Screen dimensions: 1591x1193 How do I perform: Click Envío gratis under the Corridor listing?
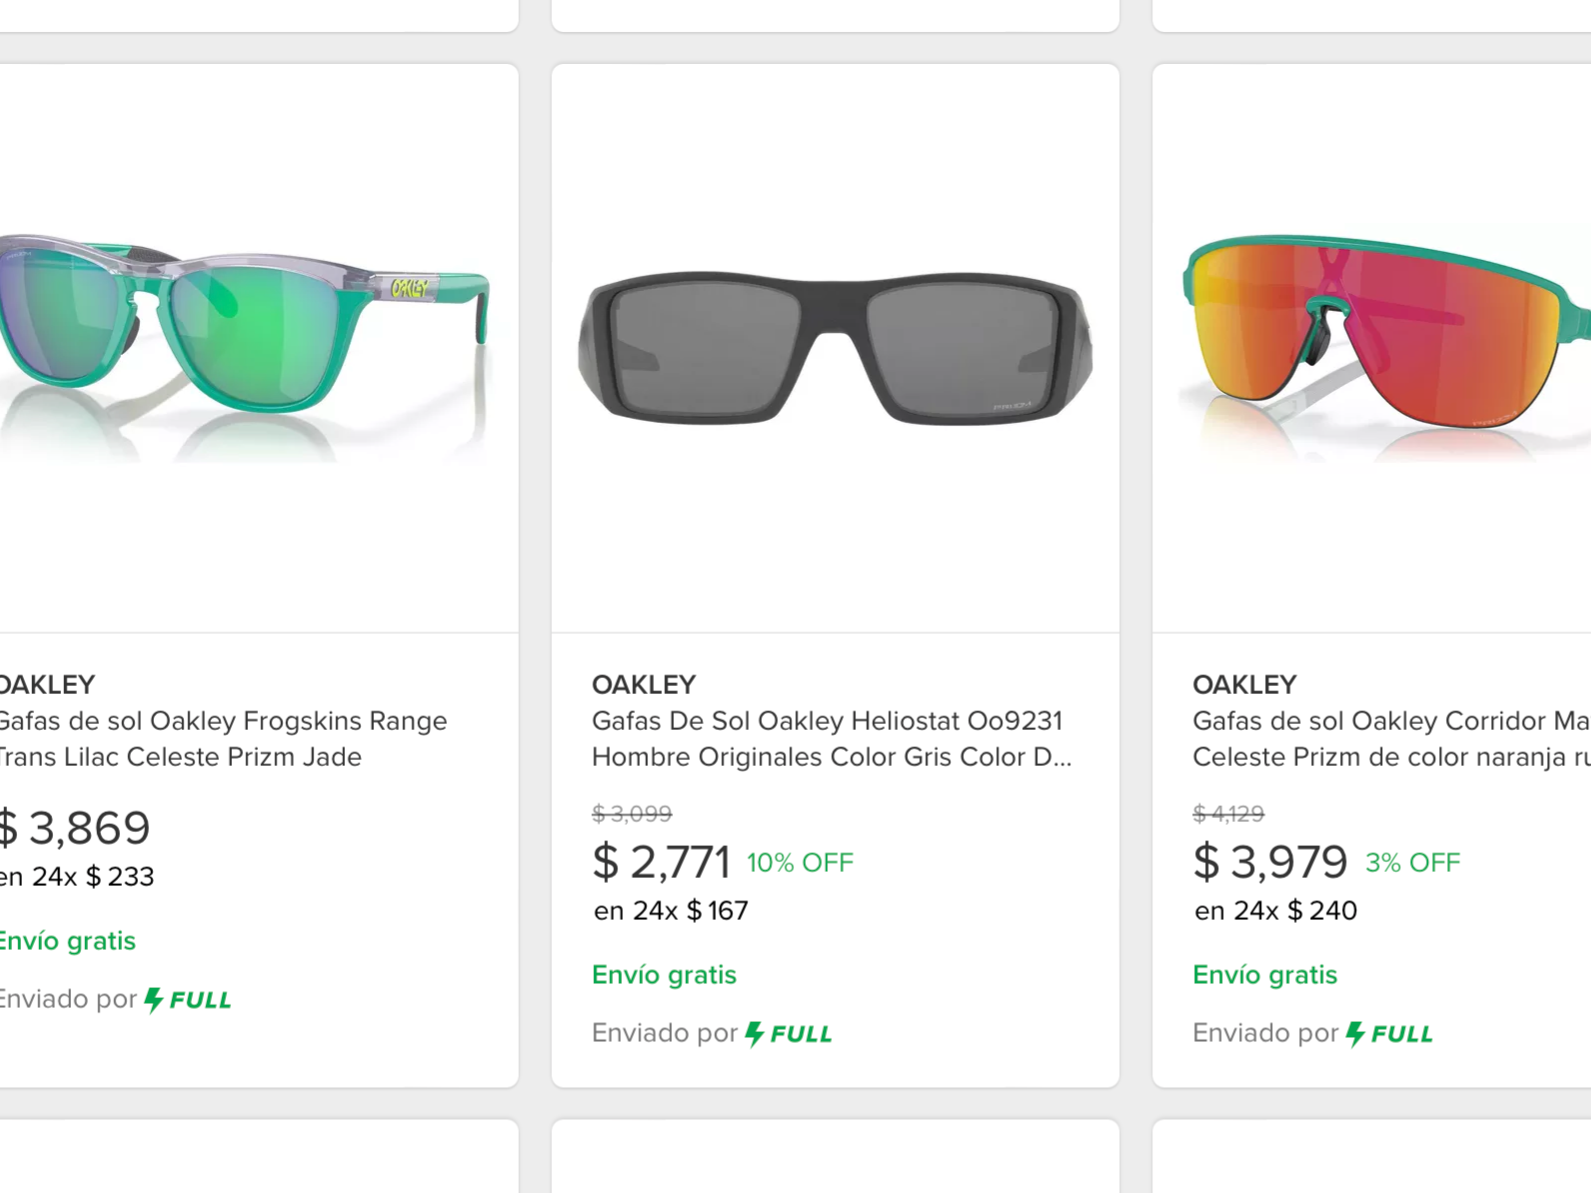click(x=1265, y=975)
